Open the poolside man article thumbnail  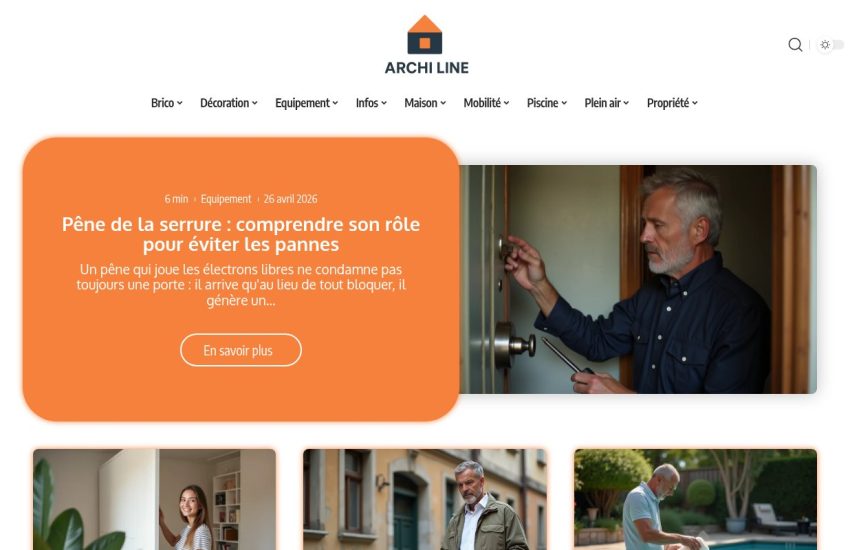point(696,499)
